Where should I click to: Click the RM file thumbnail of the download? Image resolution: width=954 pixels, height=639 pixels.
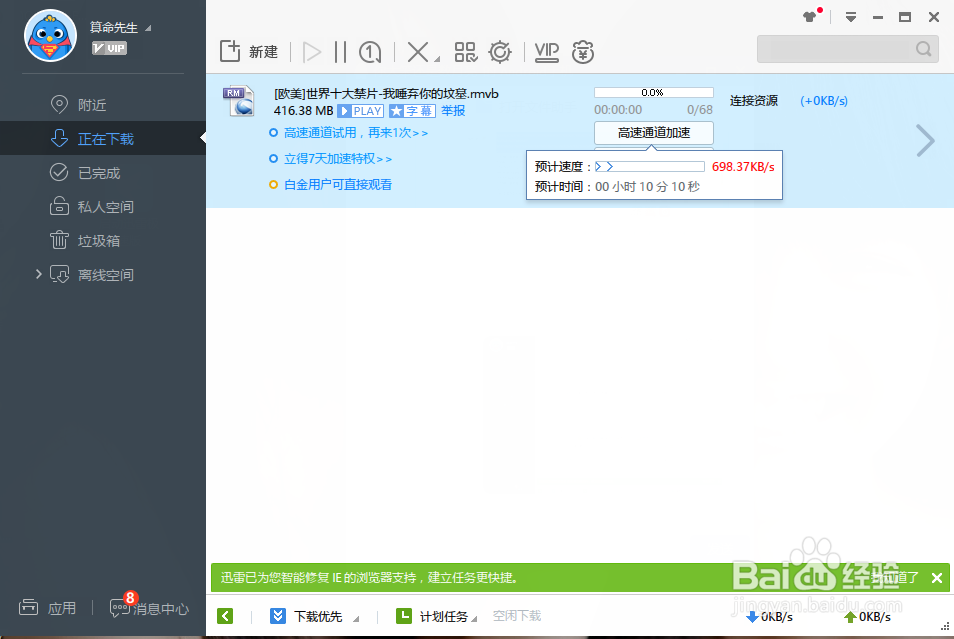(240, 101)
